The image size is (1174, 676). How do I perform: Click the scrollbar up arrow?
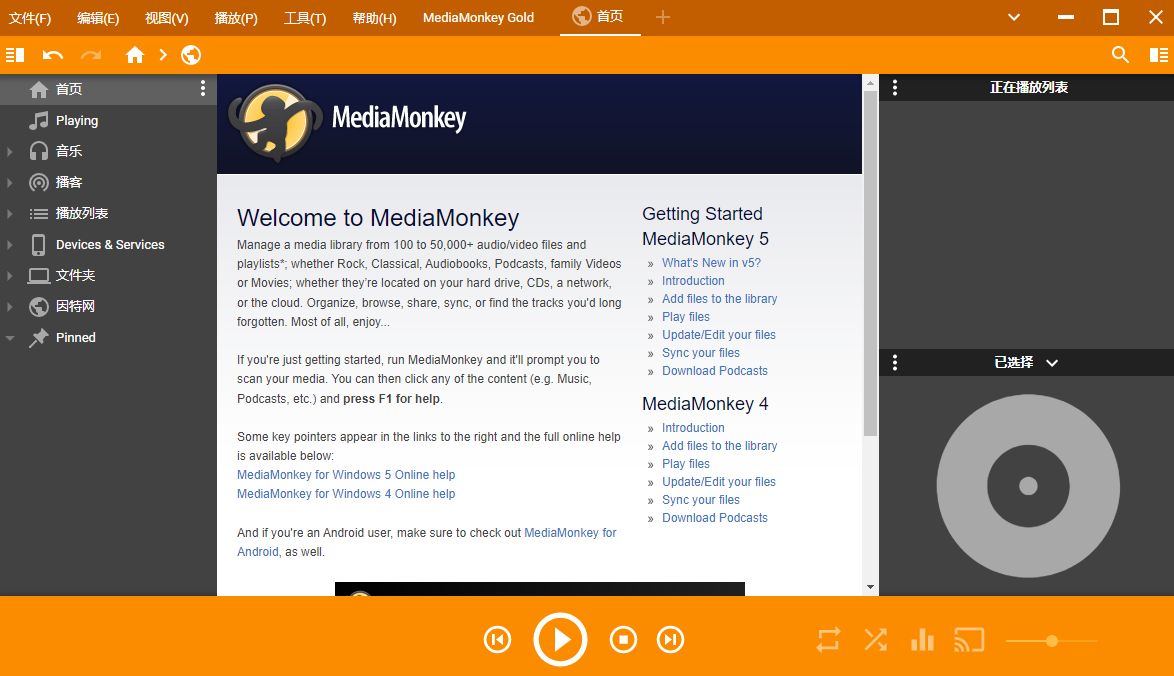click(870, 82)
